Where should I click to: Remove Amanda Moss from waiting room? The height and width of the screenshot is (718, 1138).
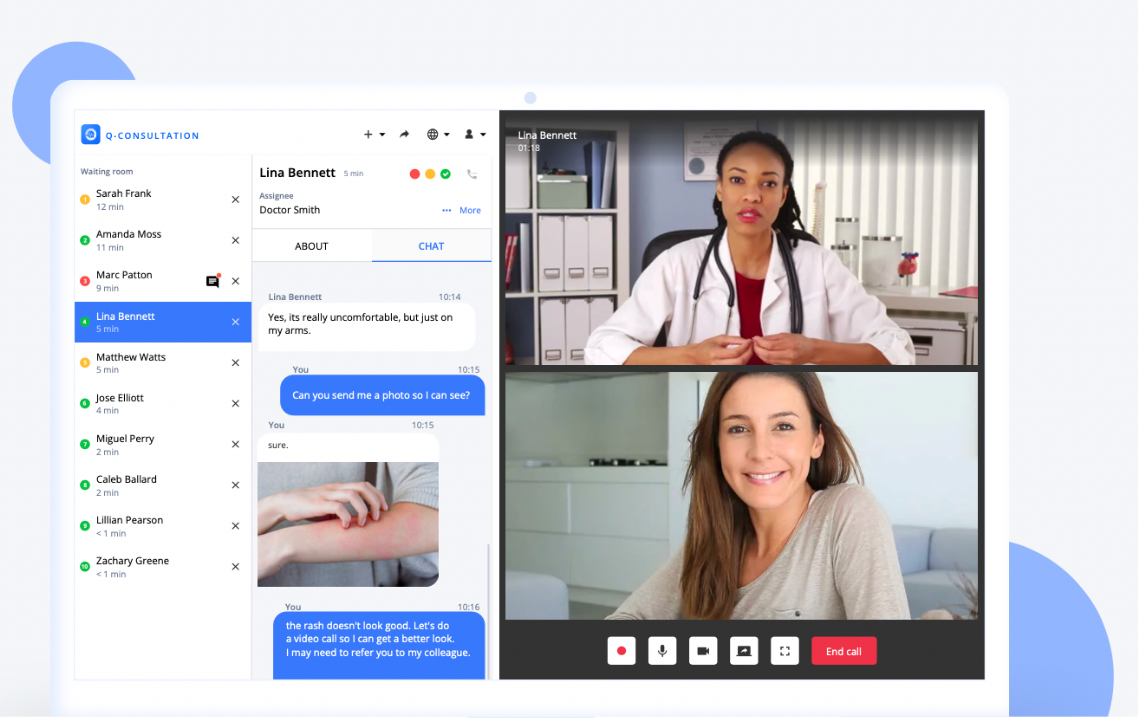pos(235,240)
